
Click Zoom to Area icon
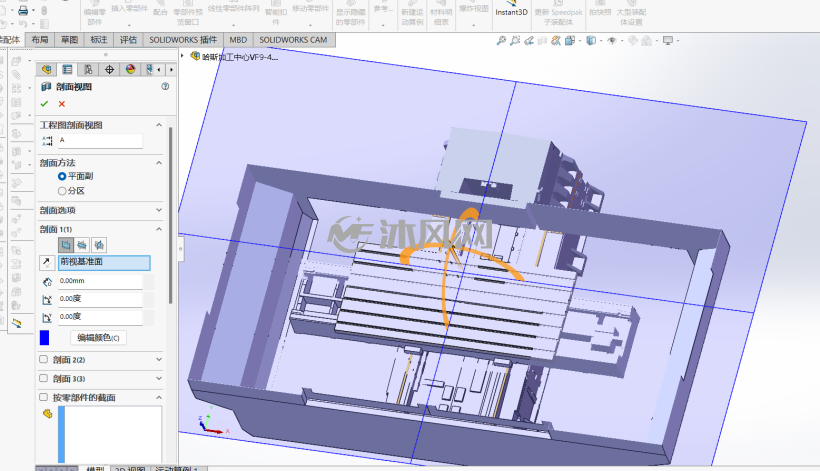coord(515,40)
